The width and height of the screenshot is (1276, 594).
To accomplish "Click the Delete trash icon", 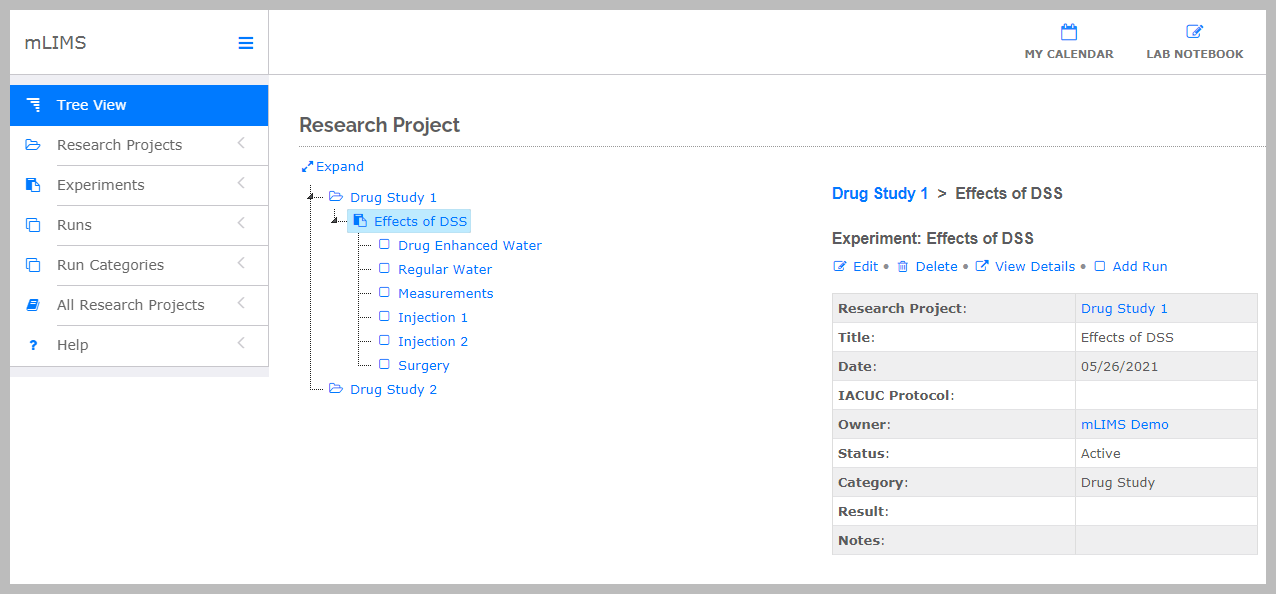I will 903,267.
